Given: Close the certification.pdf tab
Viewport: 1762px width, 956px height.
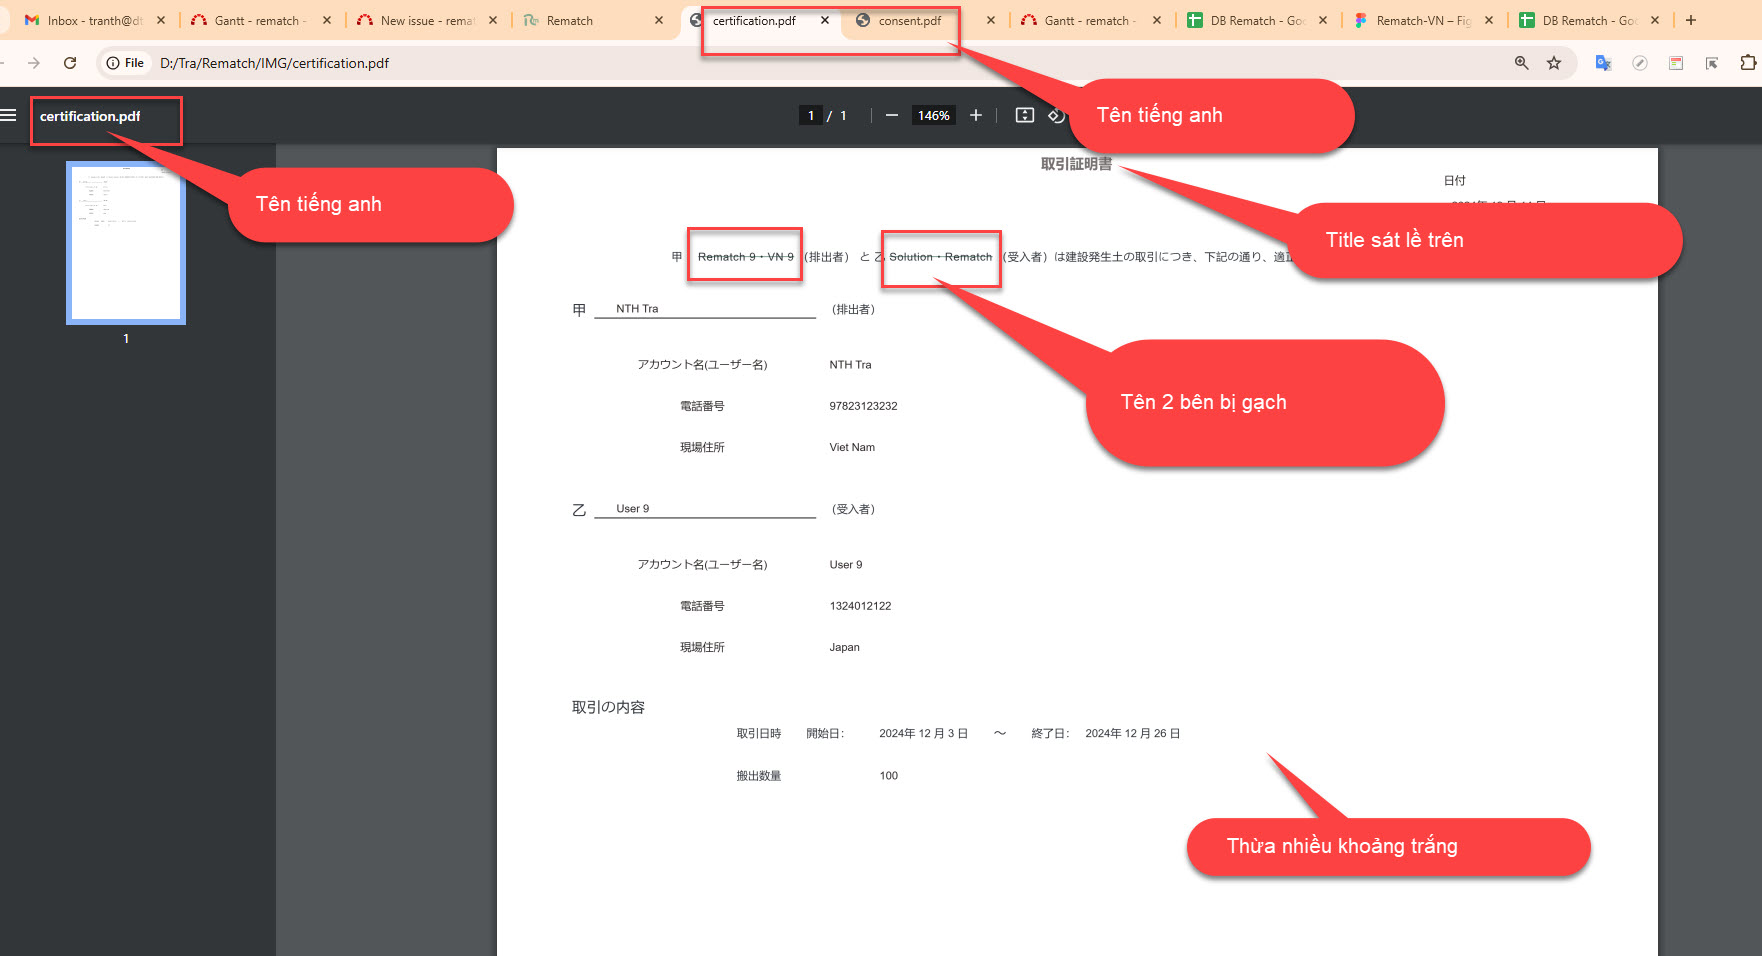Looking at the screenshot, I should tap(825, 20).
